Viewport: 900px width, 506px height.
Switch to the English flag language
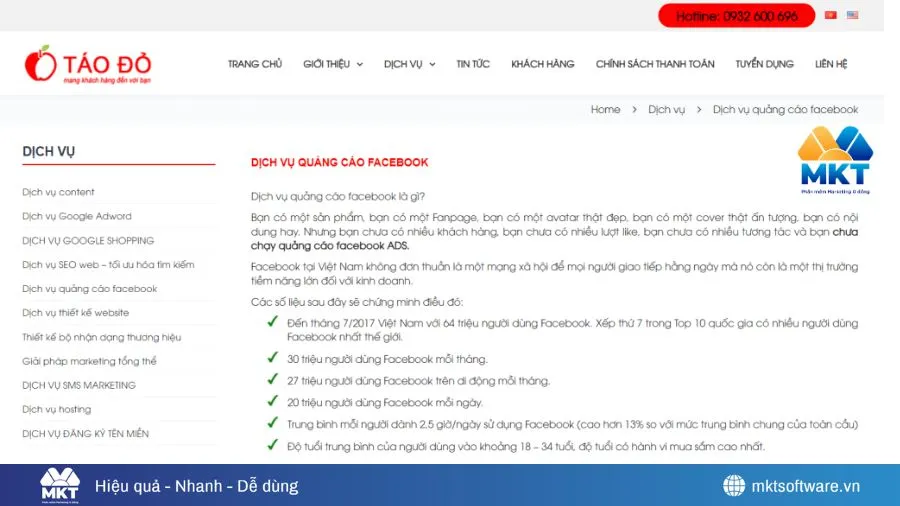(852, 15)
